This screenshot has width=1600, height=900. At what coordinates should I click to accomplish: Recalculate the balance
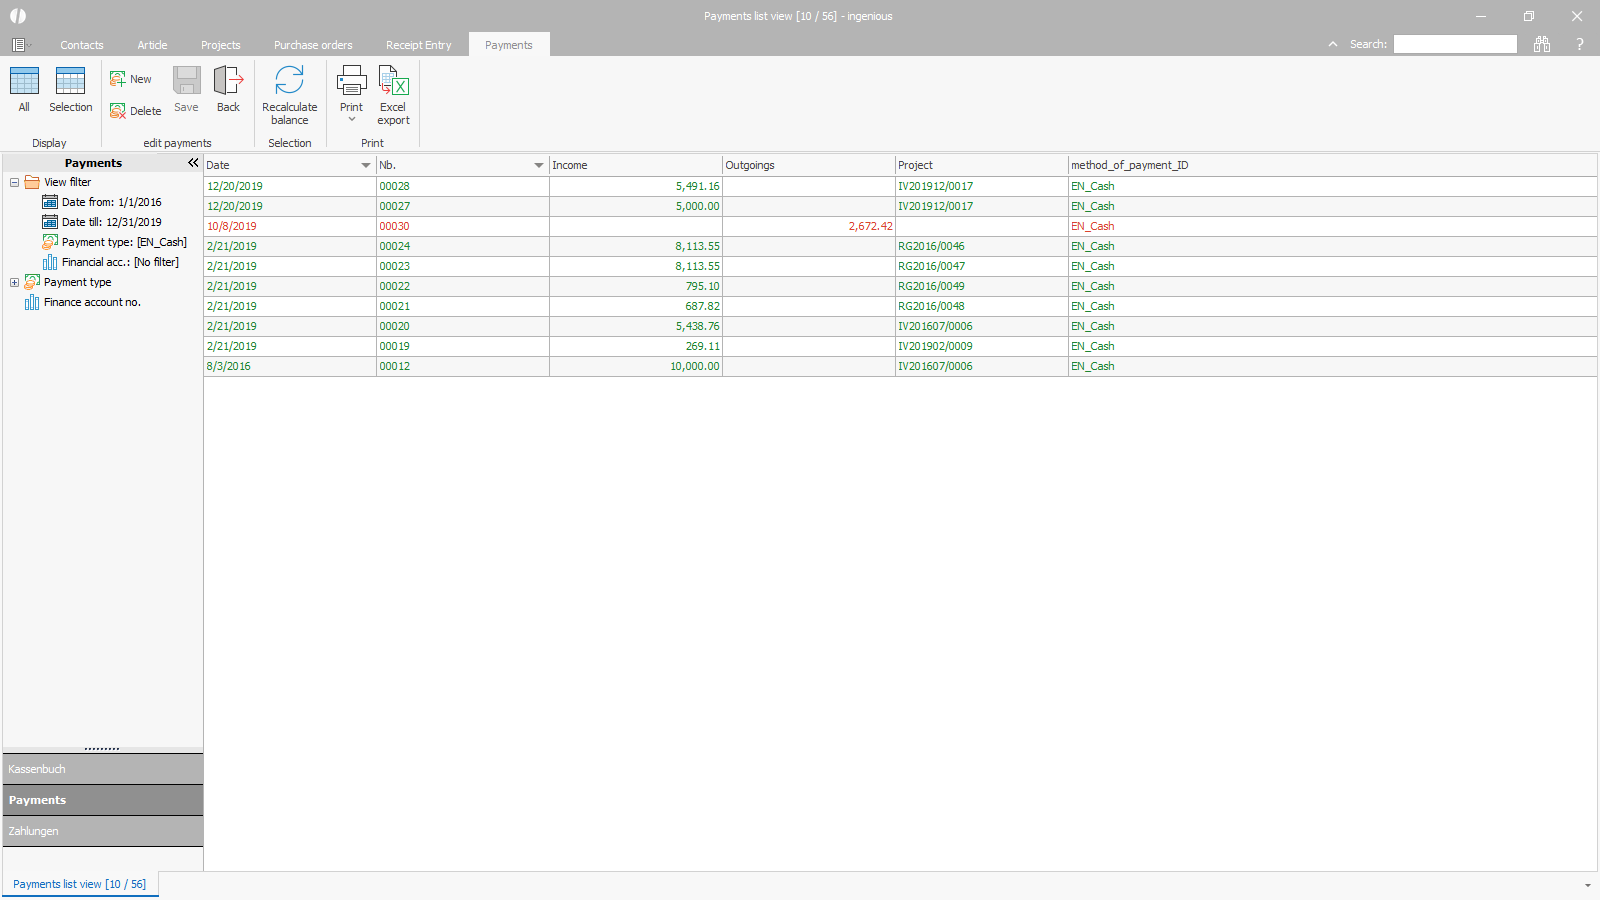(x=289, y=94)
